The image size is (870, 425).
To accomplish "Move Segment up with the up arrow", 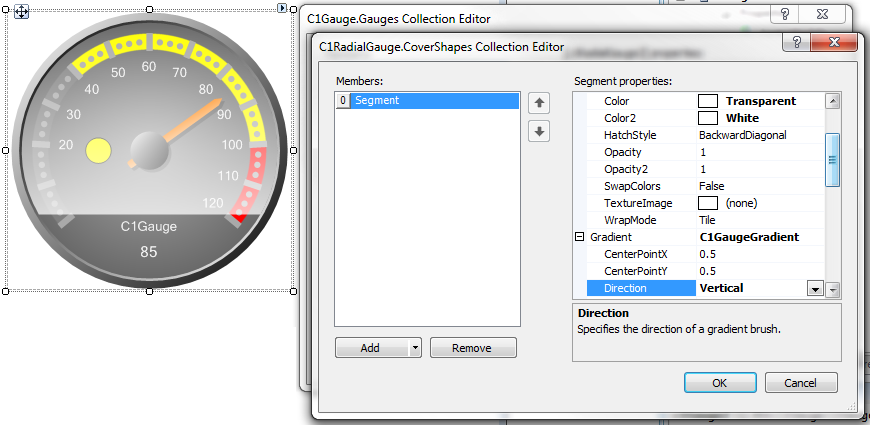I will (539, 103).
